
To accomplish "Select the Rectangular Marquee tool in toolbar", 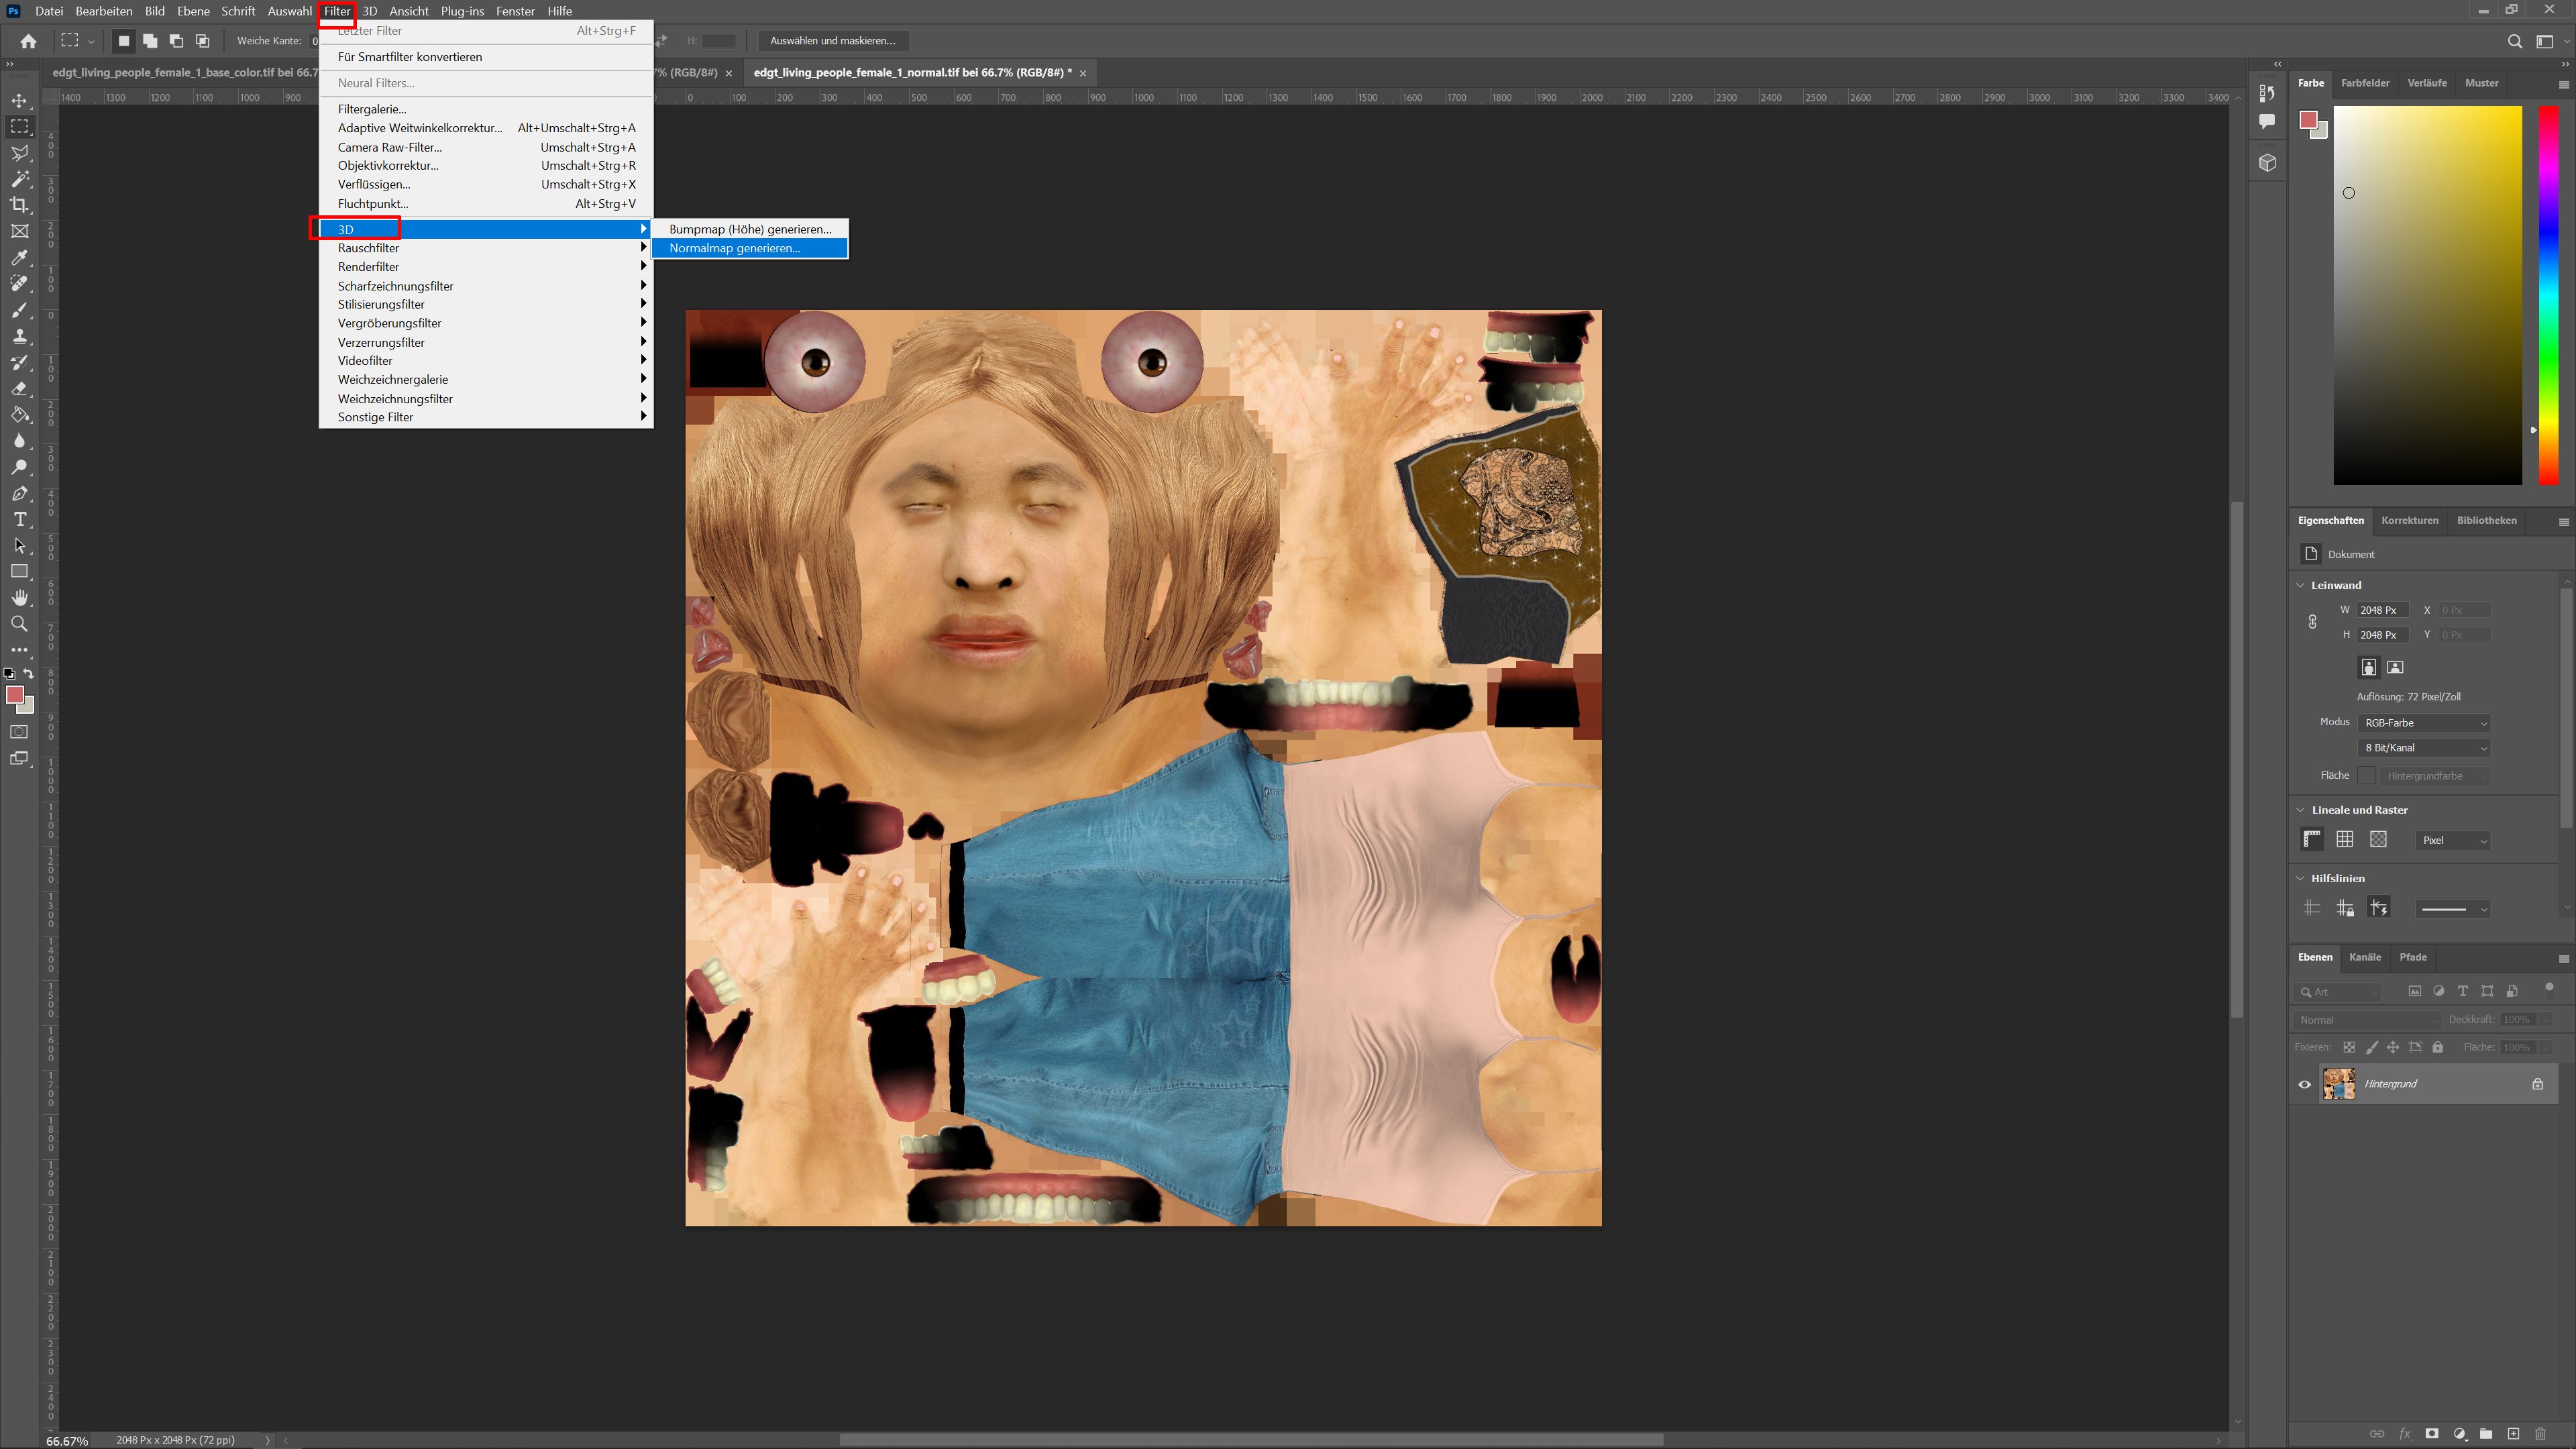I will 19,127.
